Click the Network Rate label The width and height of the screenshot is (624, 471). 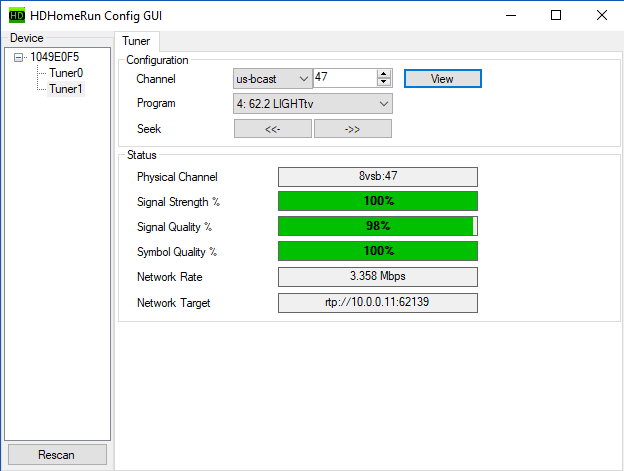coord(170,277)
